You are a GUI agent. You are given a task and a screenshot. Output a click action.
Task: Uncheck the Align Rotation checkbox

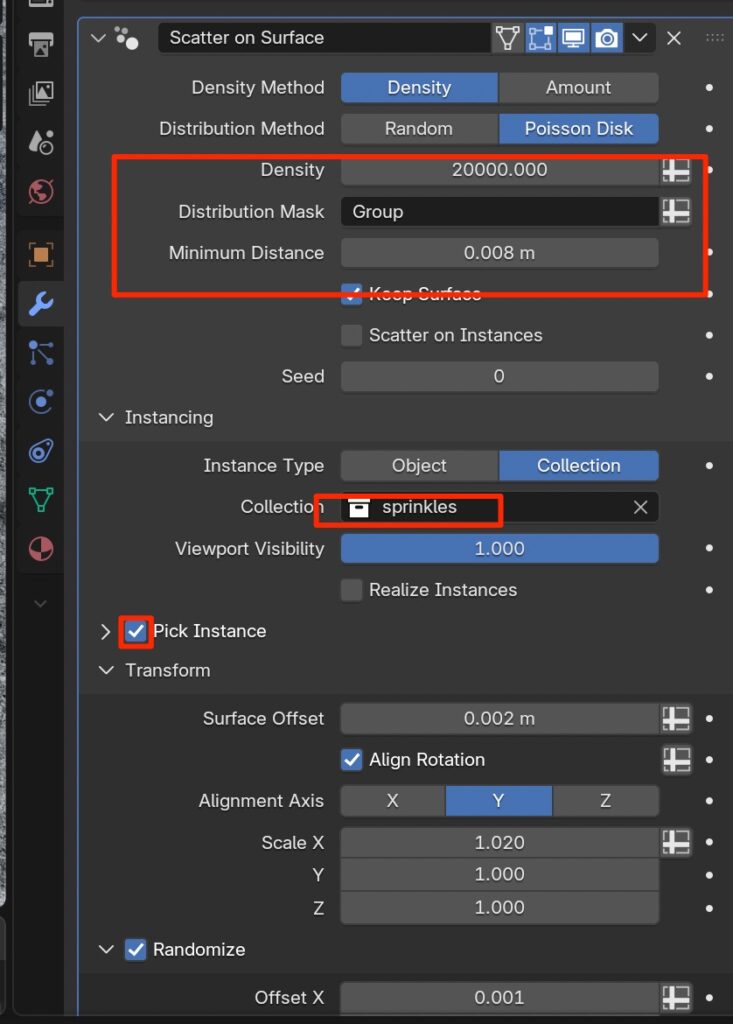351,760
